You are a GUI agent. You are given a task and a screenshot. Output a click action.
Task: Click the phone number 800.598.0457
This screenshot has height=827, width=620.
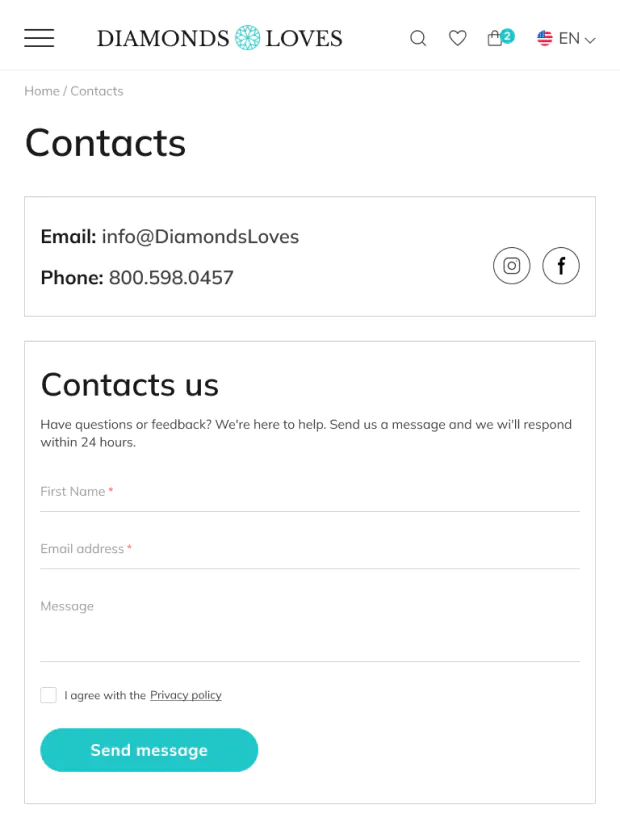coord(171,278)
